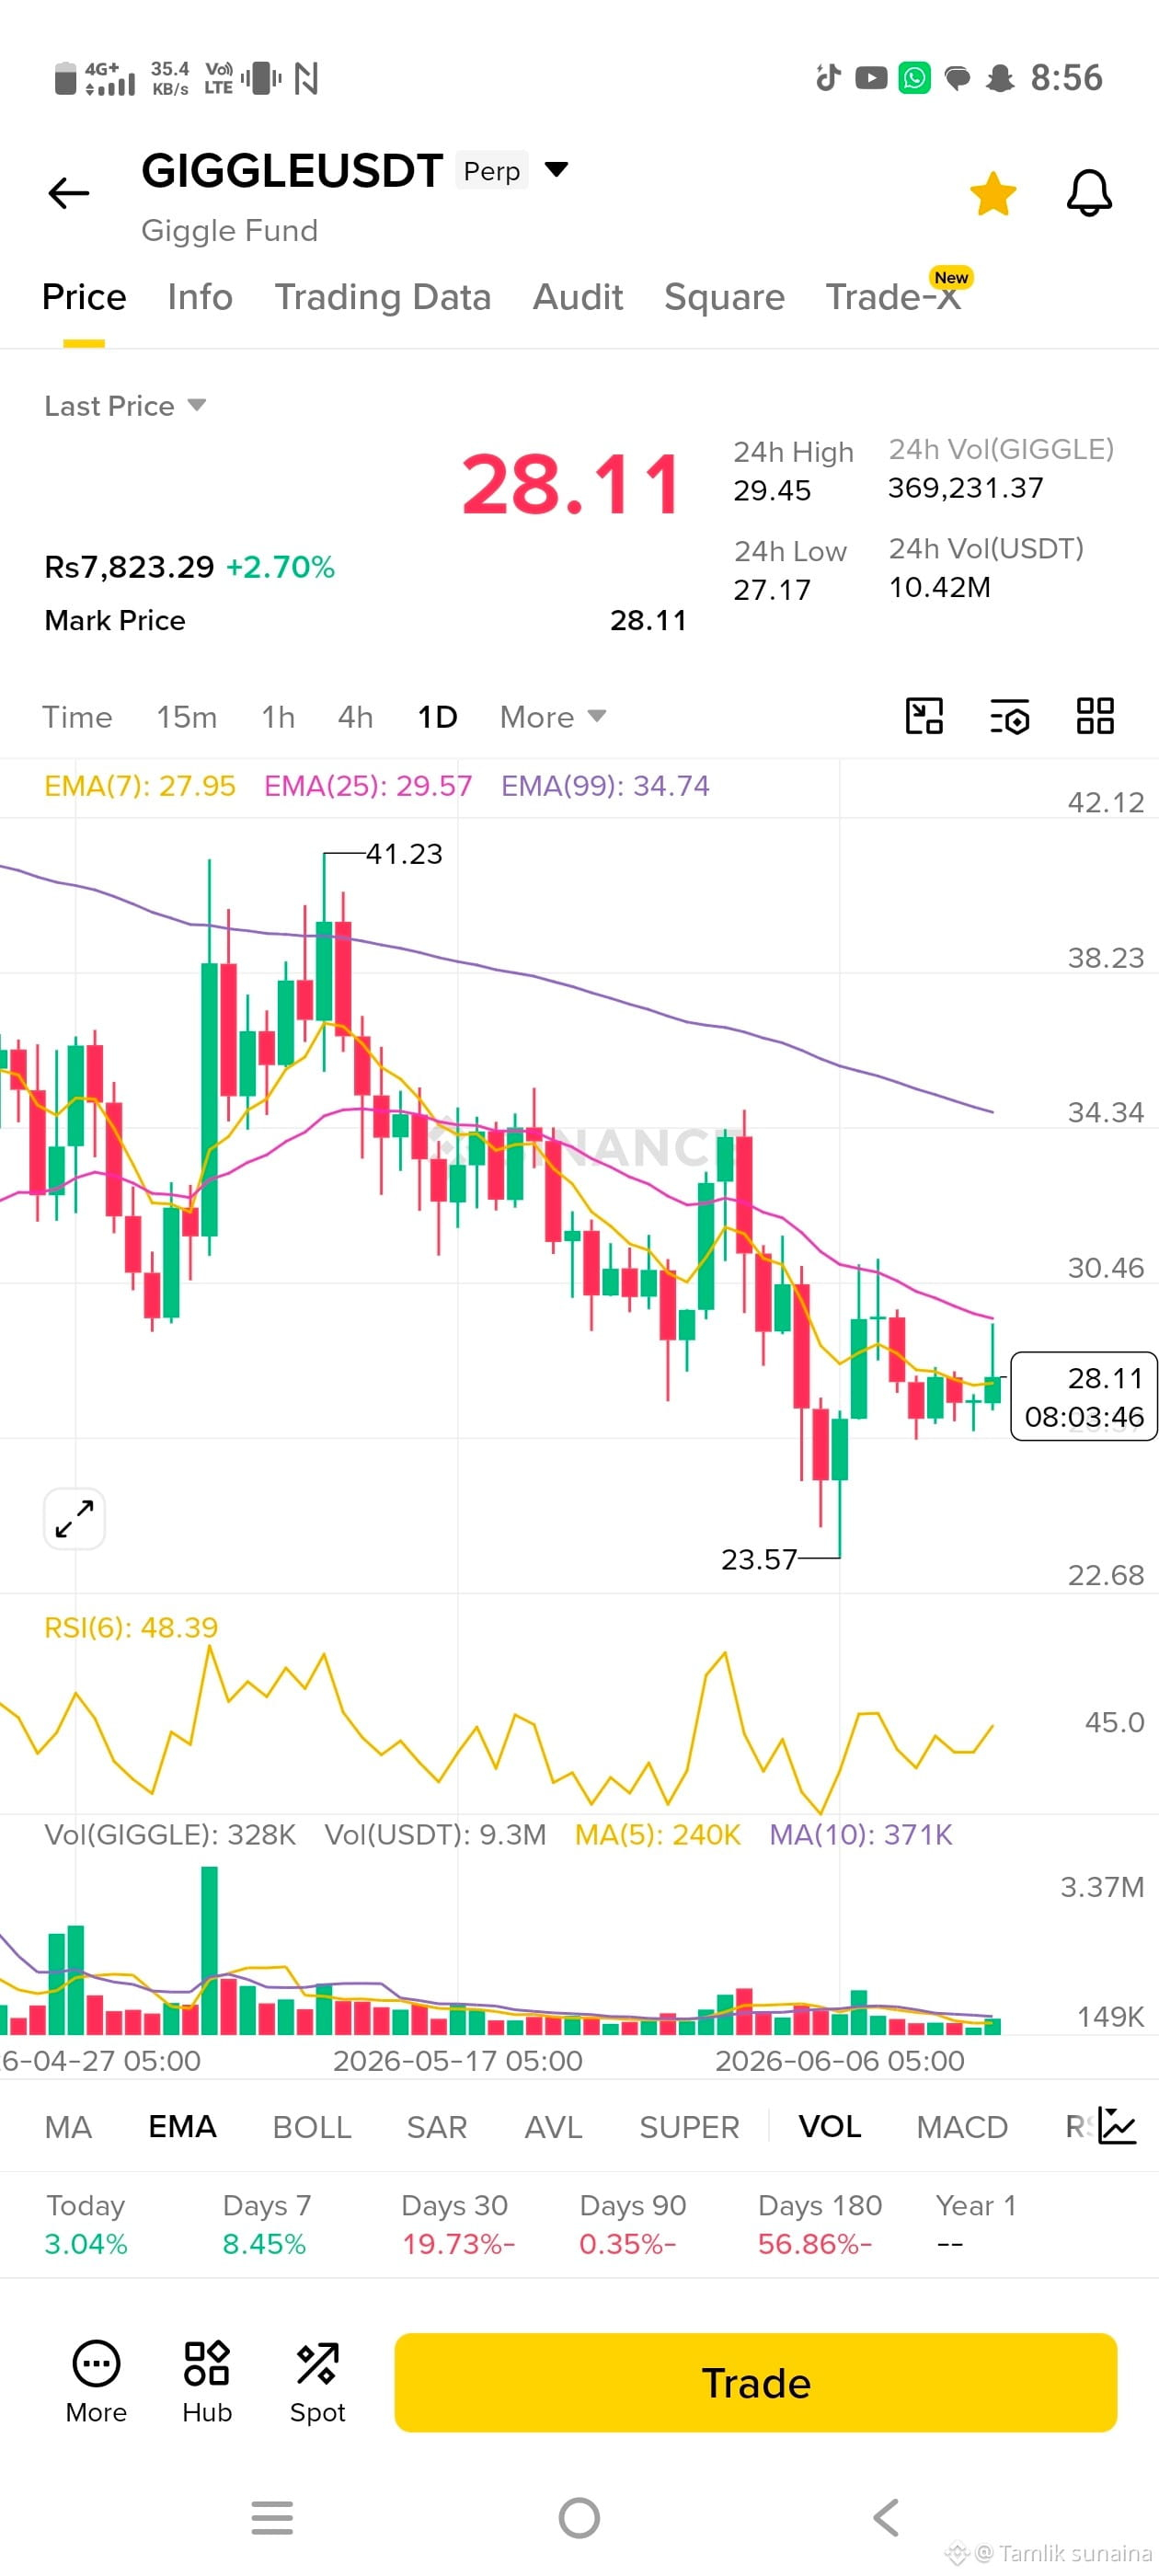Open the More options icon
Viewport: 1159px width, 2576px height.
(96, 2382)
